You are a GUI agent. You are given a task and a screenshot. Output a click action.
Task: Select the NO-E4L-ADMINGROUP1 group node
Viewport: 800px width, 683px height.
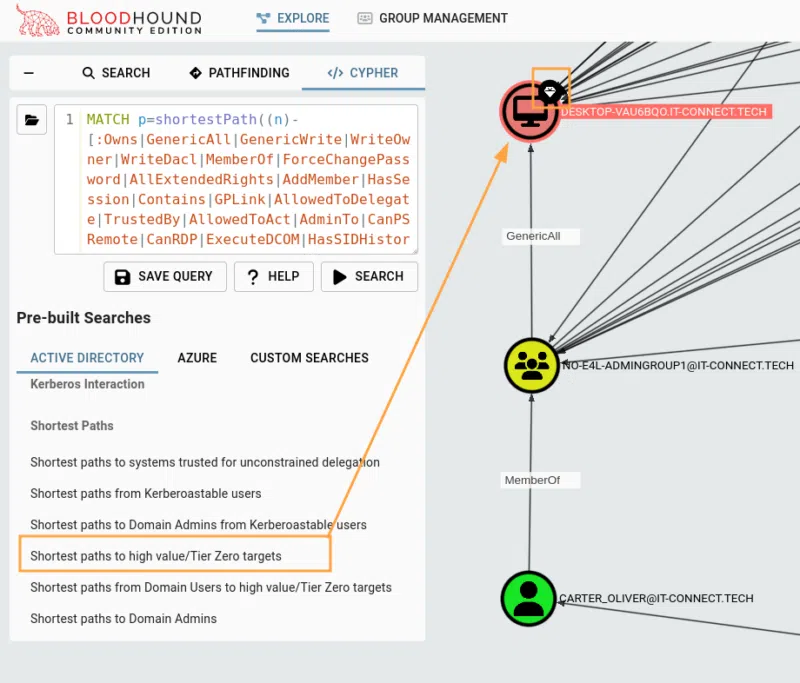point(532,365)
